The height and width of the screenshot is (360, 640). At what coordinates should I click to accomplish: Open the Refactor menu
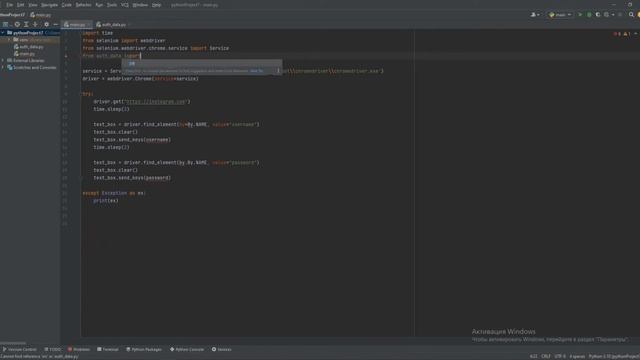(x=83, y=5)
